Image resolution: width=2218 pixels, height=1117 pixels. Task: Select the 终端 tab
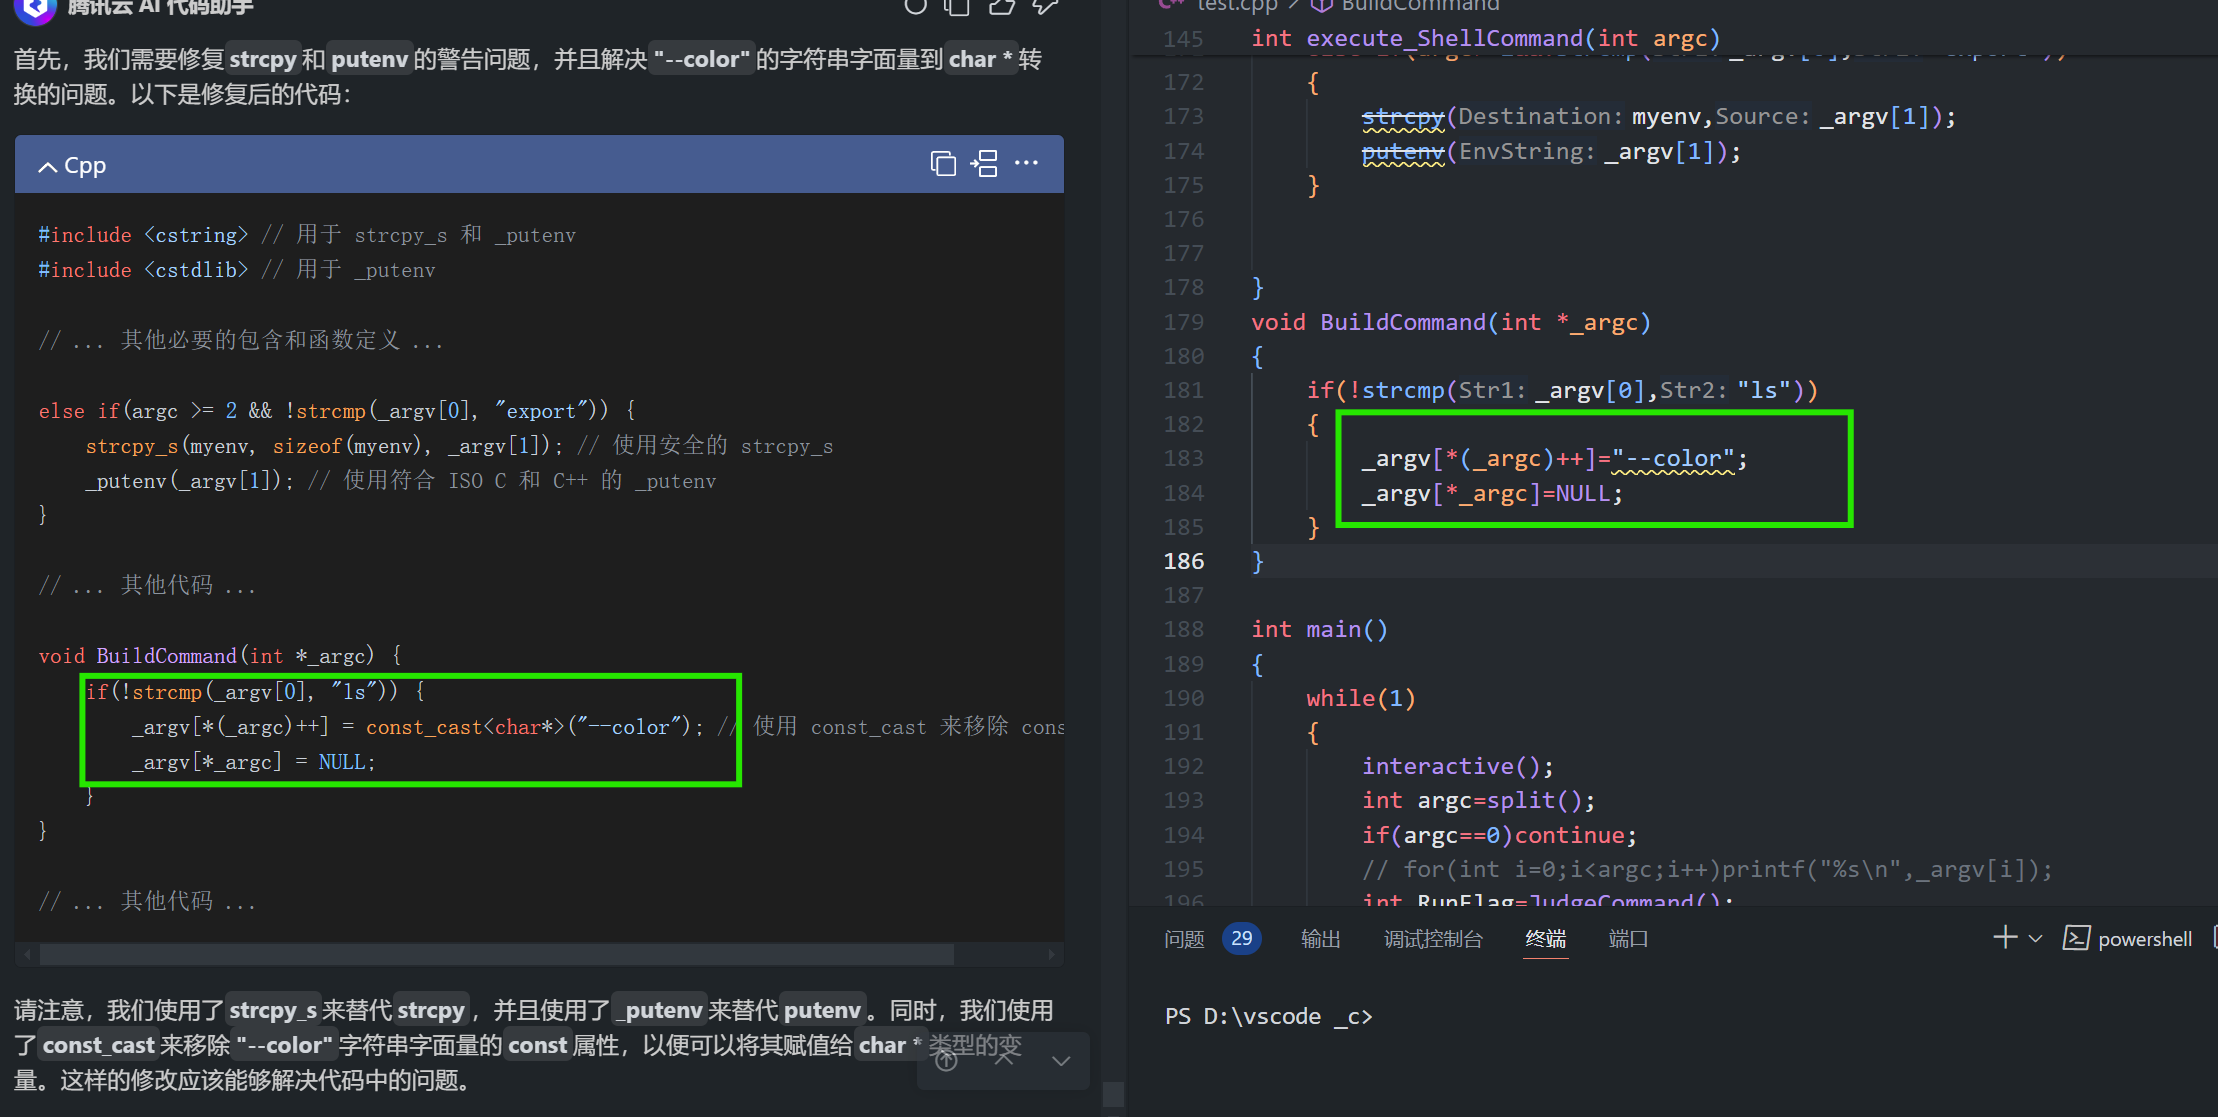[x=1545, y=939]
